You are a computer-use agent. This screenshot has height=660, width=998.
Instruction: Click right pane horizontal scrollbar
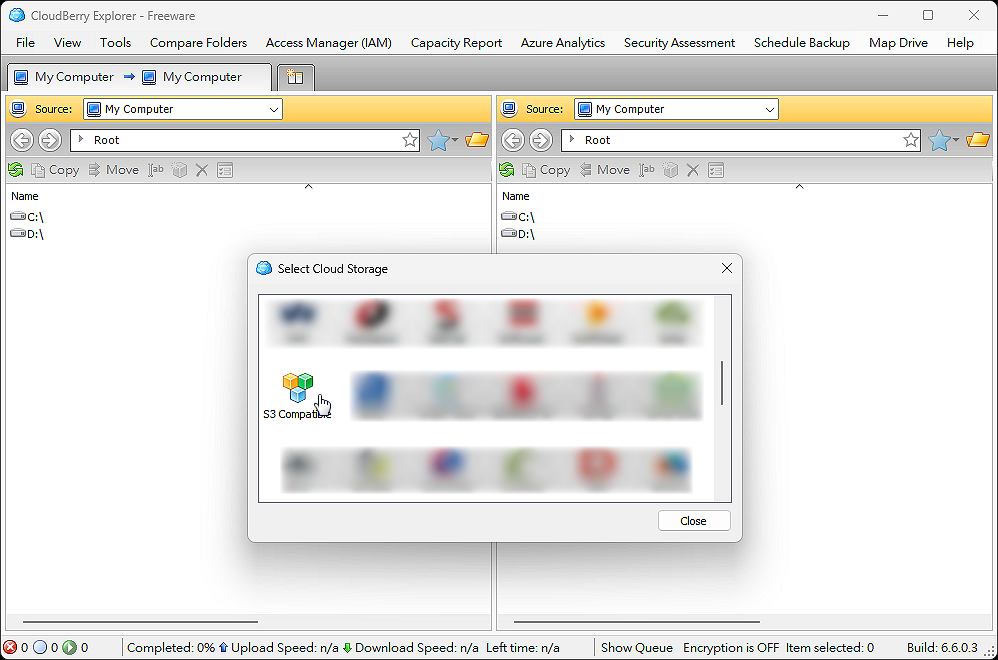(x=636, y=621)
